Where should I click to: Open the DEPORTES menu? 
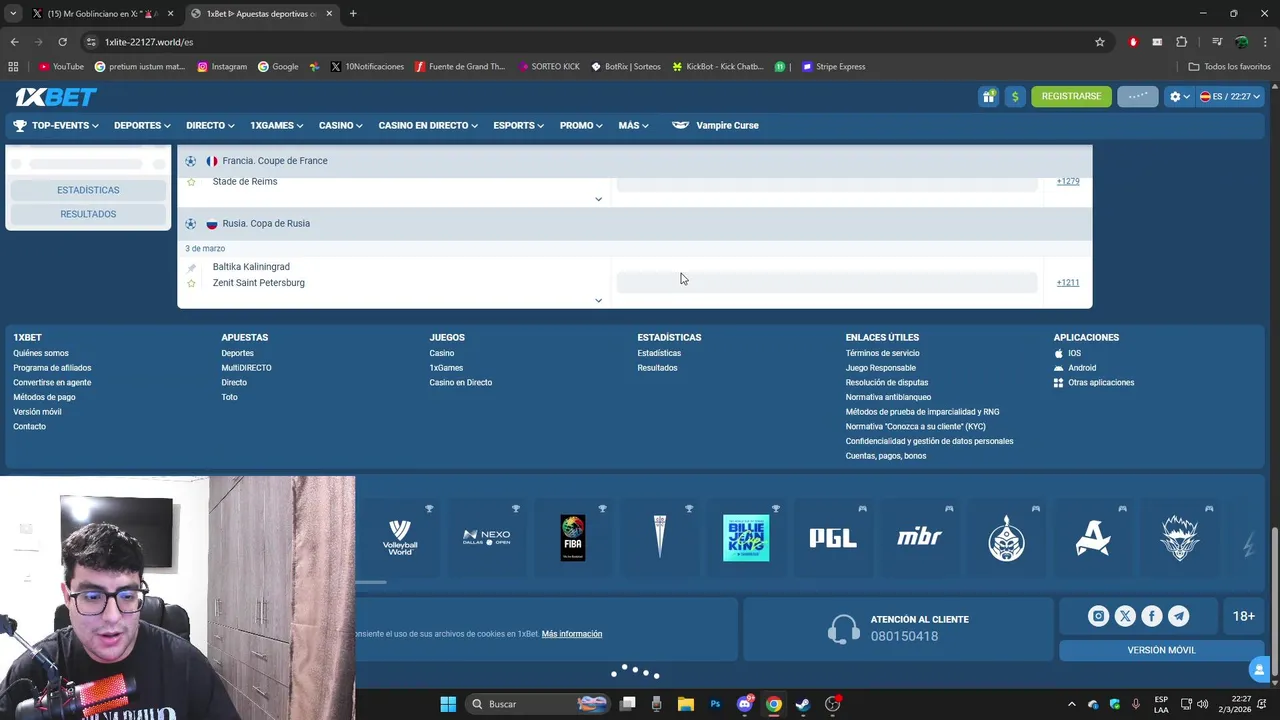pyautogui.click(x=142, y=125)
